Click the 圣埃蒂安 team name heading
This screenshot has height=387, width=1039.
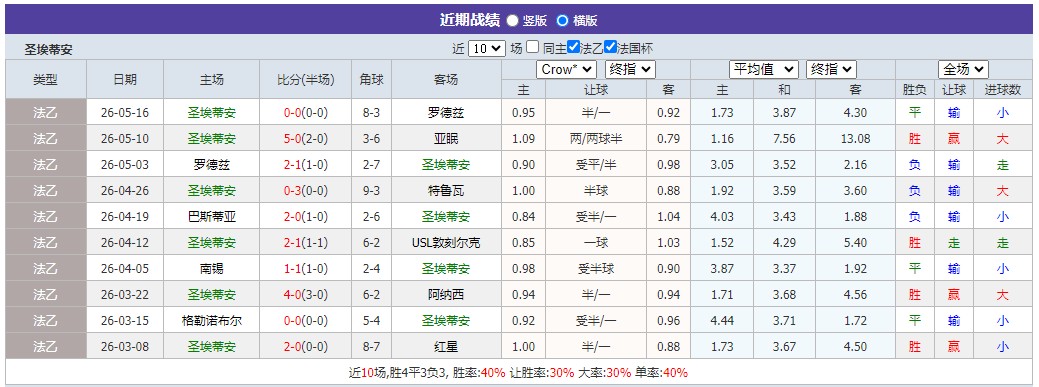[48, 49]
